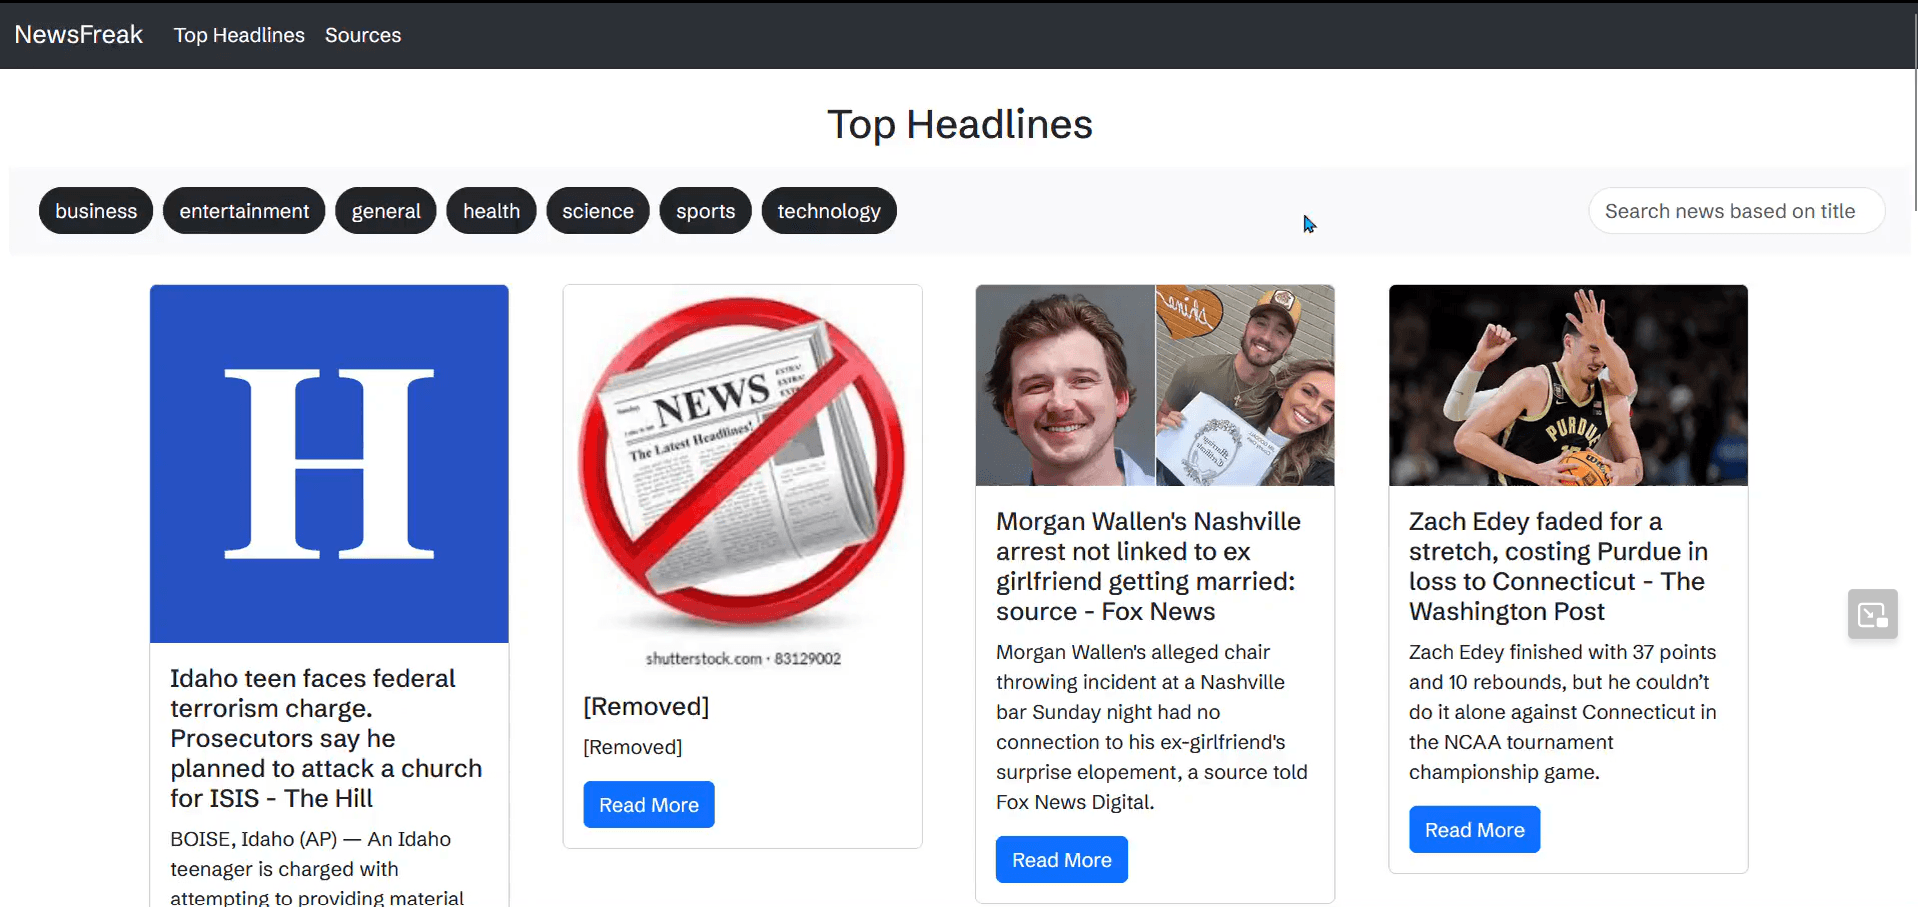Viewport: 1918px width, 907px height.
Task: Click the Zach Edey 37 points description
Action: point(1563,712)
